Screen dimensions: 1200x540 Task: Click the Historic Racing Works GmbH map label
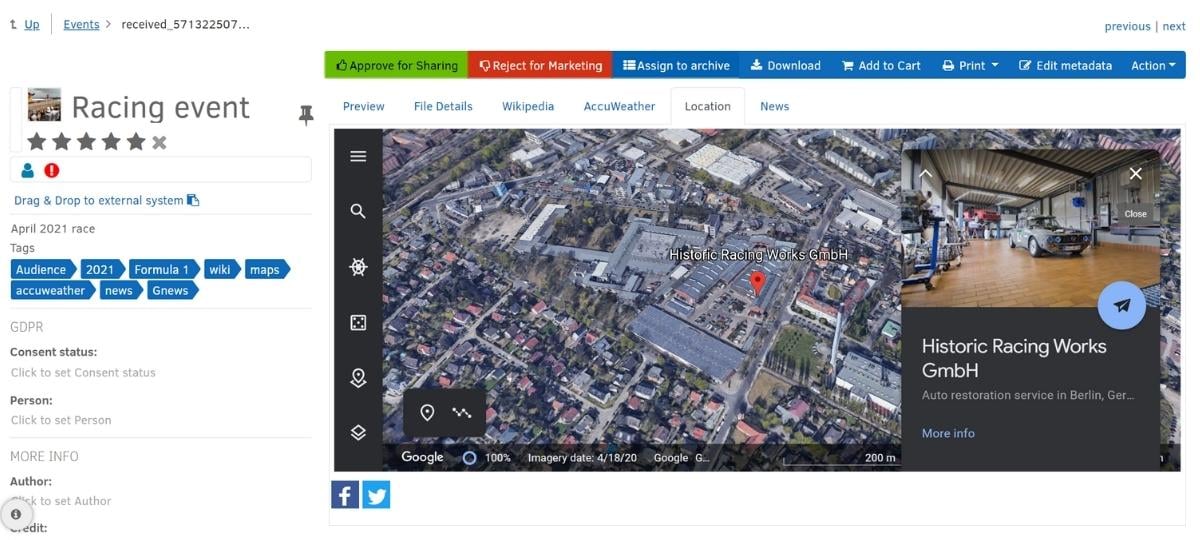[x=758, y=254]
